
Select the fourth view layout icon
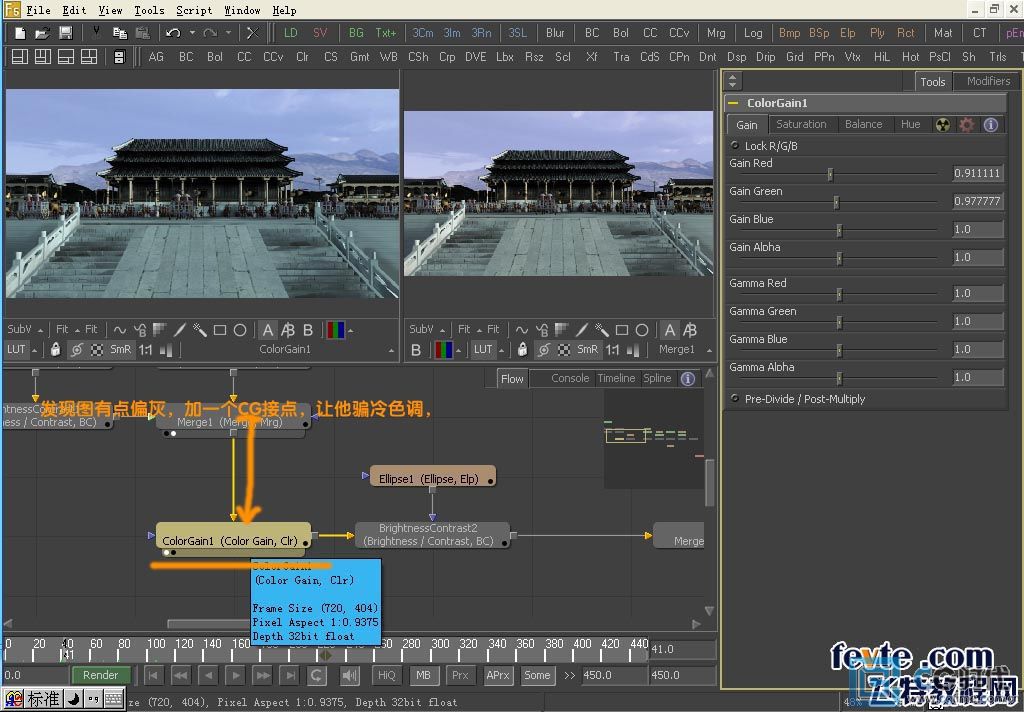(89, 57)
